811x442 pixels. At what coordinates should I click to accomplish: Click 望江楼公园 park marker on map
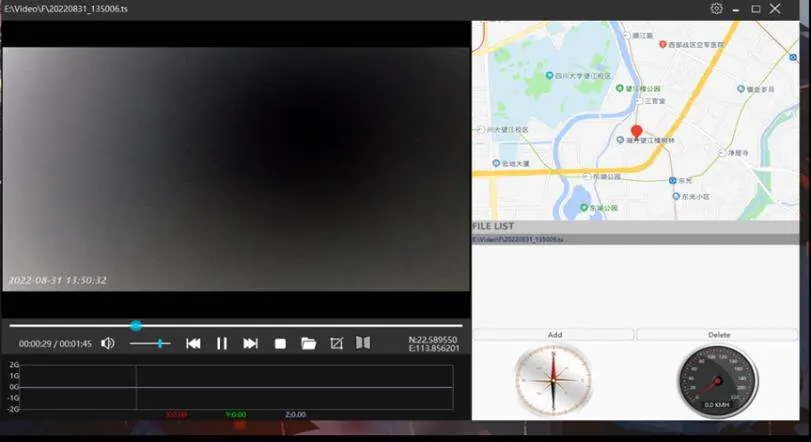(620, 88)
